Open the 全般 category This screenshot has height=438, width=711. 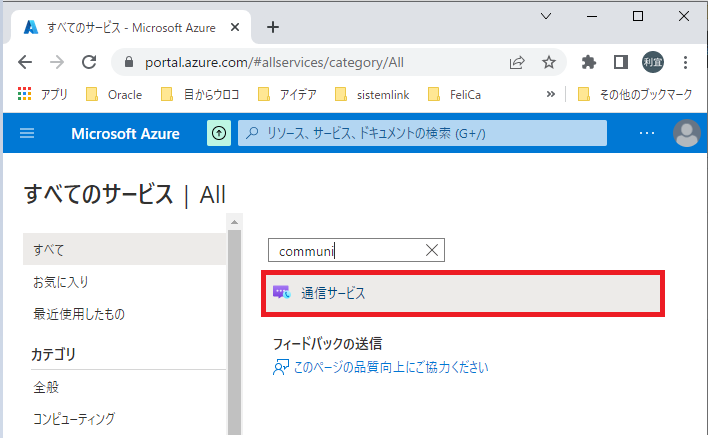coord(46,387)
